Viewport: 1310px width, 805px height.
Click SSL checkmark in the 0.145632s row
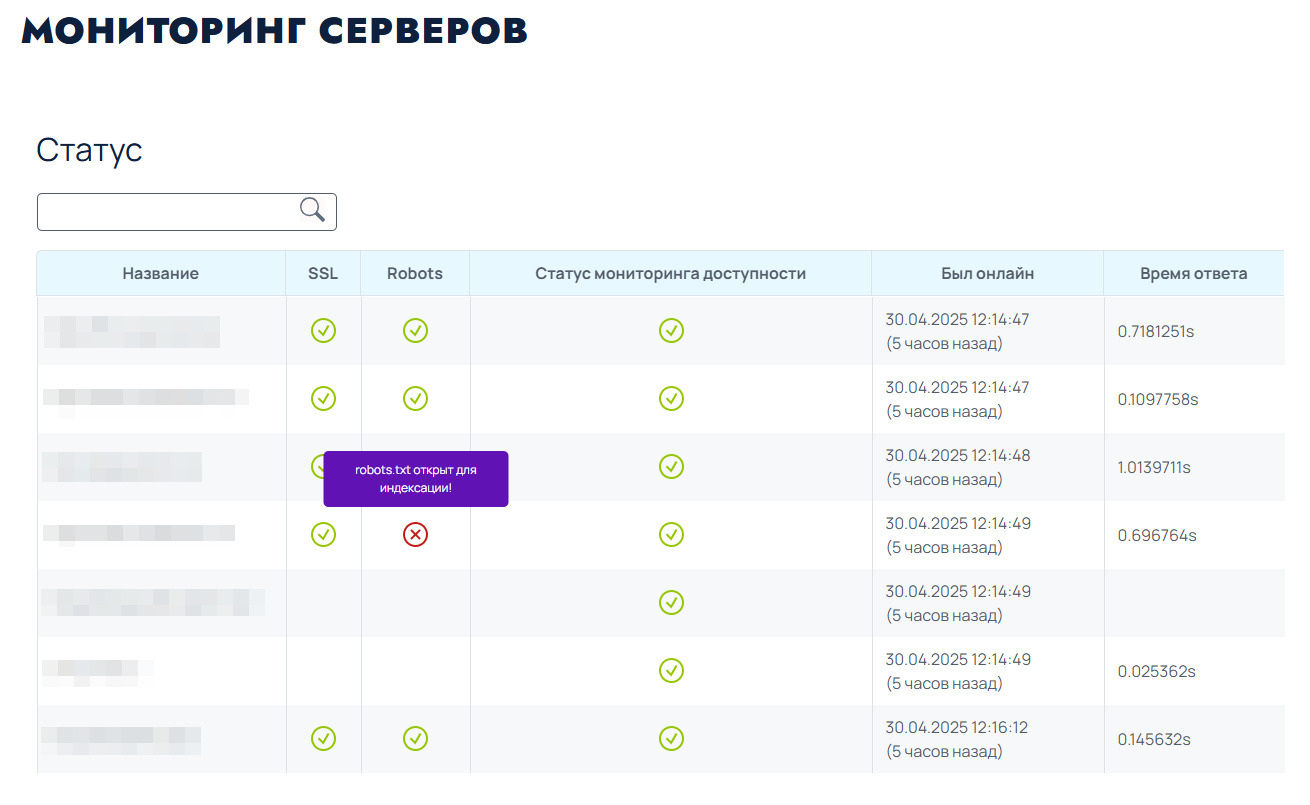click(x=323, y=738)
